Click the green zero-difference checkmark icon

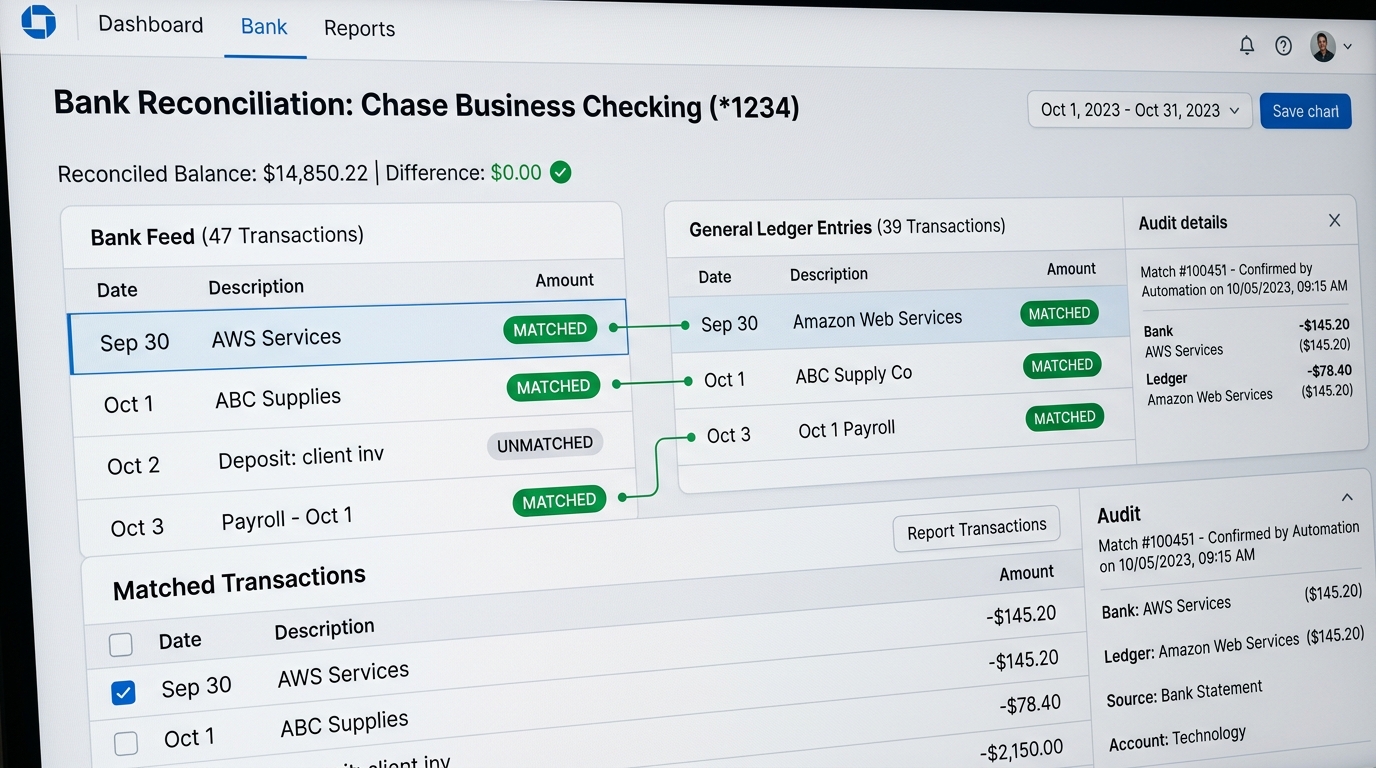[x=561, y=172]
